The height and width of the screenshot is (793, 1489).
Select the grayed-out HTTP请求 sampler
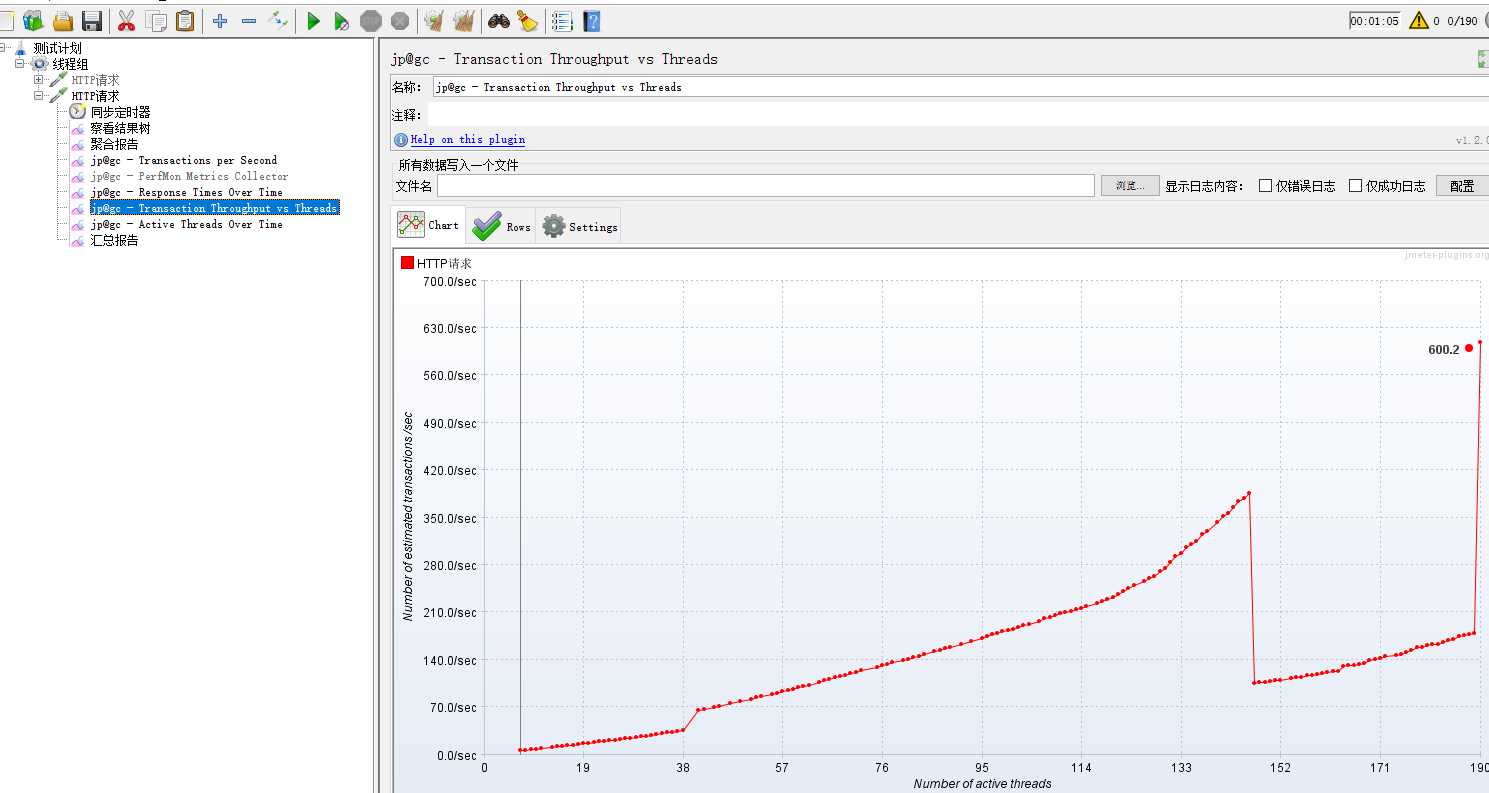95,80
